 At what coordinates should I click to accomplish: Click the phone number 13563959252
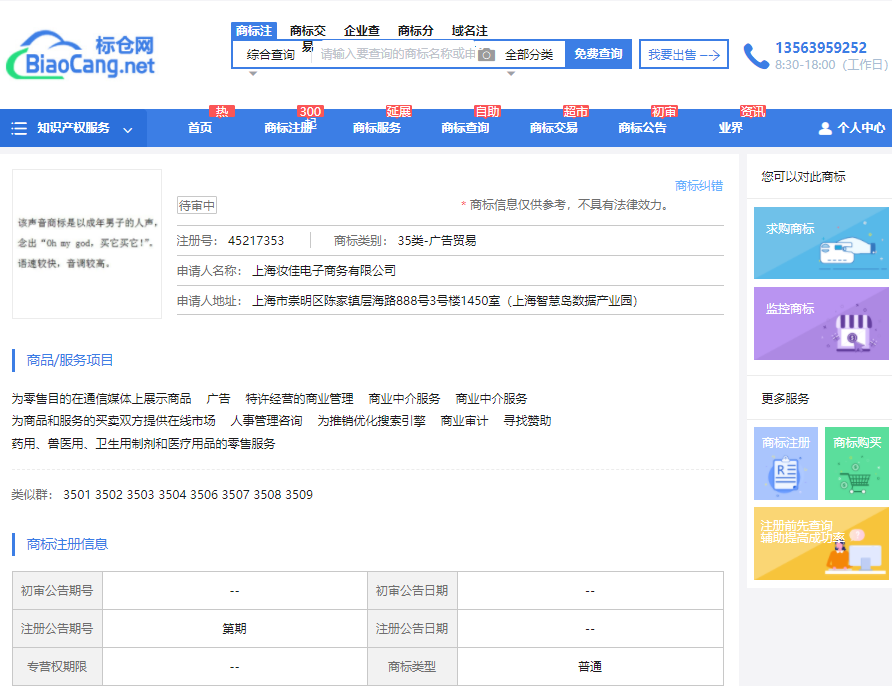coord(821,48)
